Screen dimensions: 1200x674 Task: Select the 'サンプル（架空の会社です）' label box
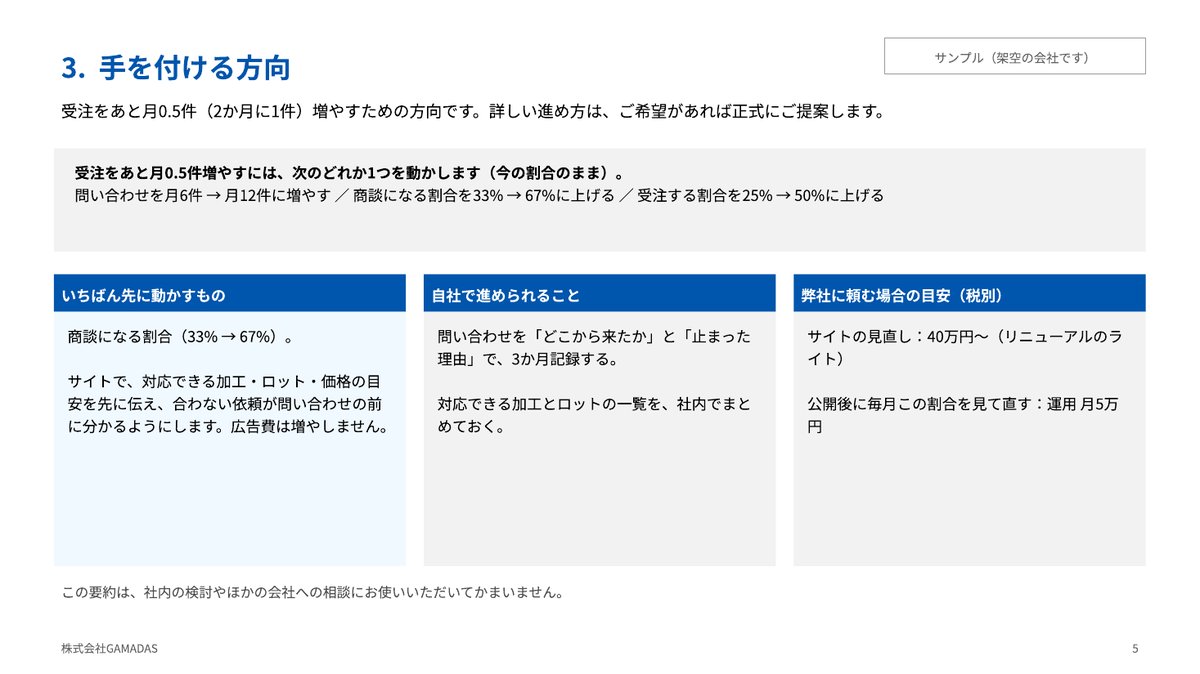1015,57
